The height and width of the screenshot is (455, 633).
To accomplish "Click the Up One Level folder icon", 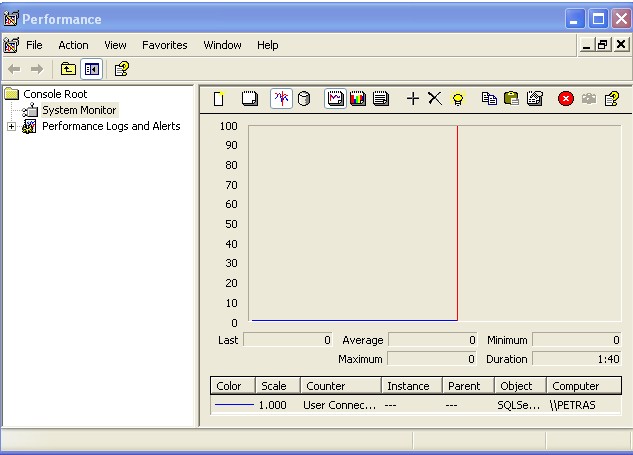I will tap(68, 69).
